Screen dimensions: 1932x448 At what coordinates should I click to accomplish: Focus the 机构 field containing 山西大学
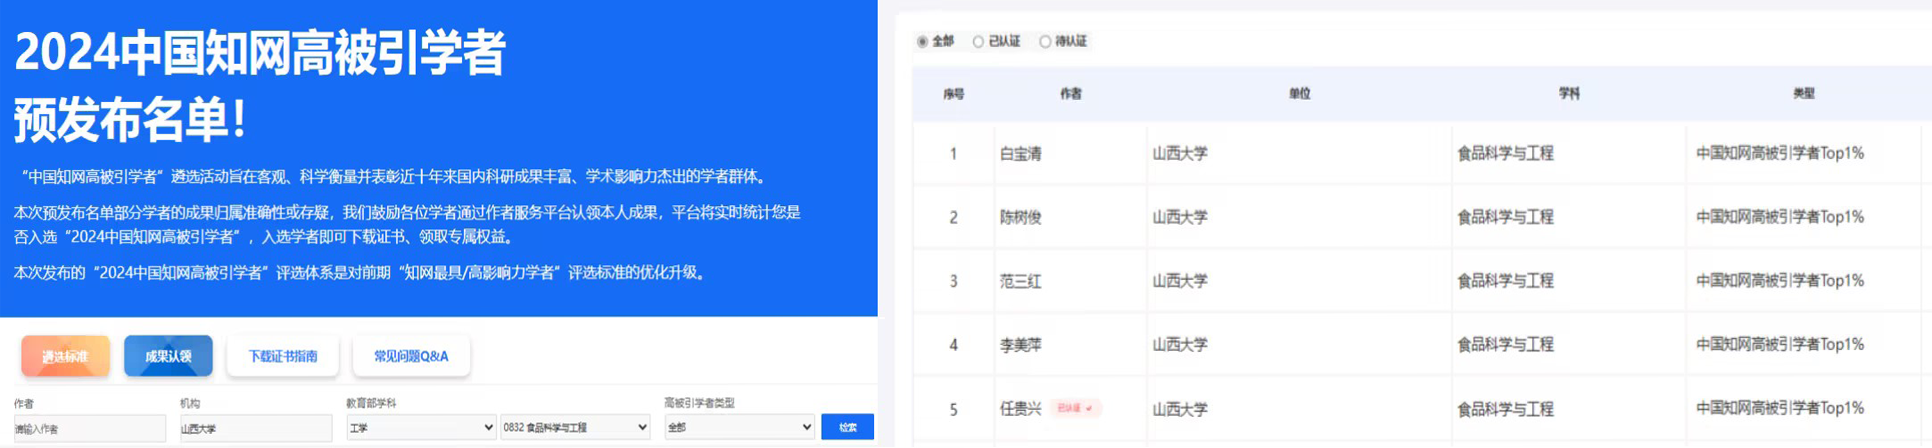[x=255, y=428]
